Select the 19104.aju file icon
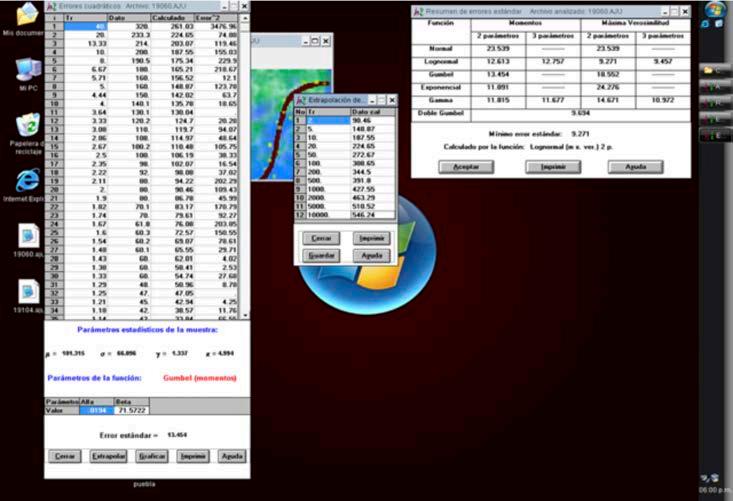Image resolution: width=733 pixels, height=501 pixels. [29, 292]
